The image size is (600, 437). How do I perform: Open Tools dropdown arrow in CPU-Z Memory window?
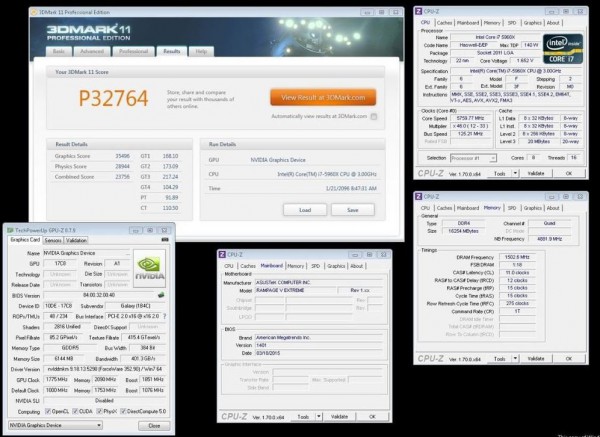pos(515,359)
